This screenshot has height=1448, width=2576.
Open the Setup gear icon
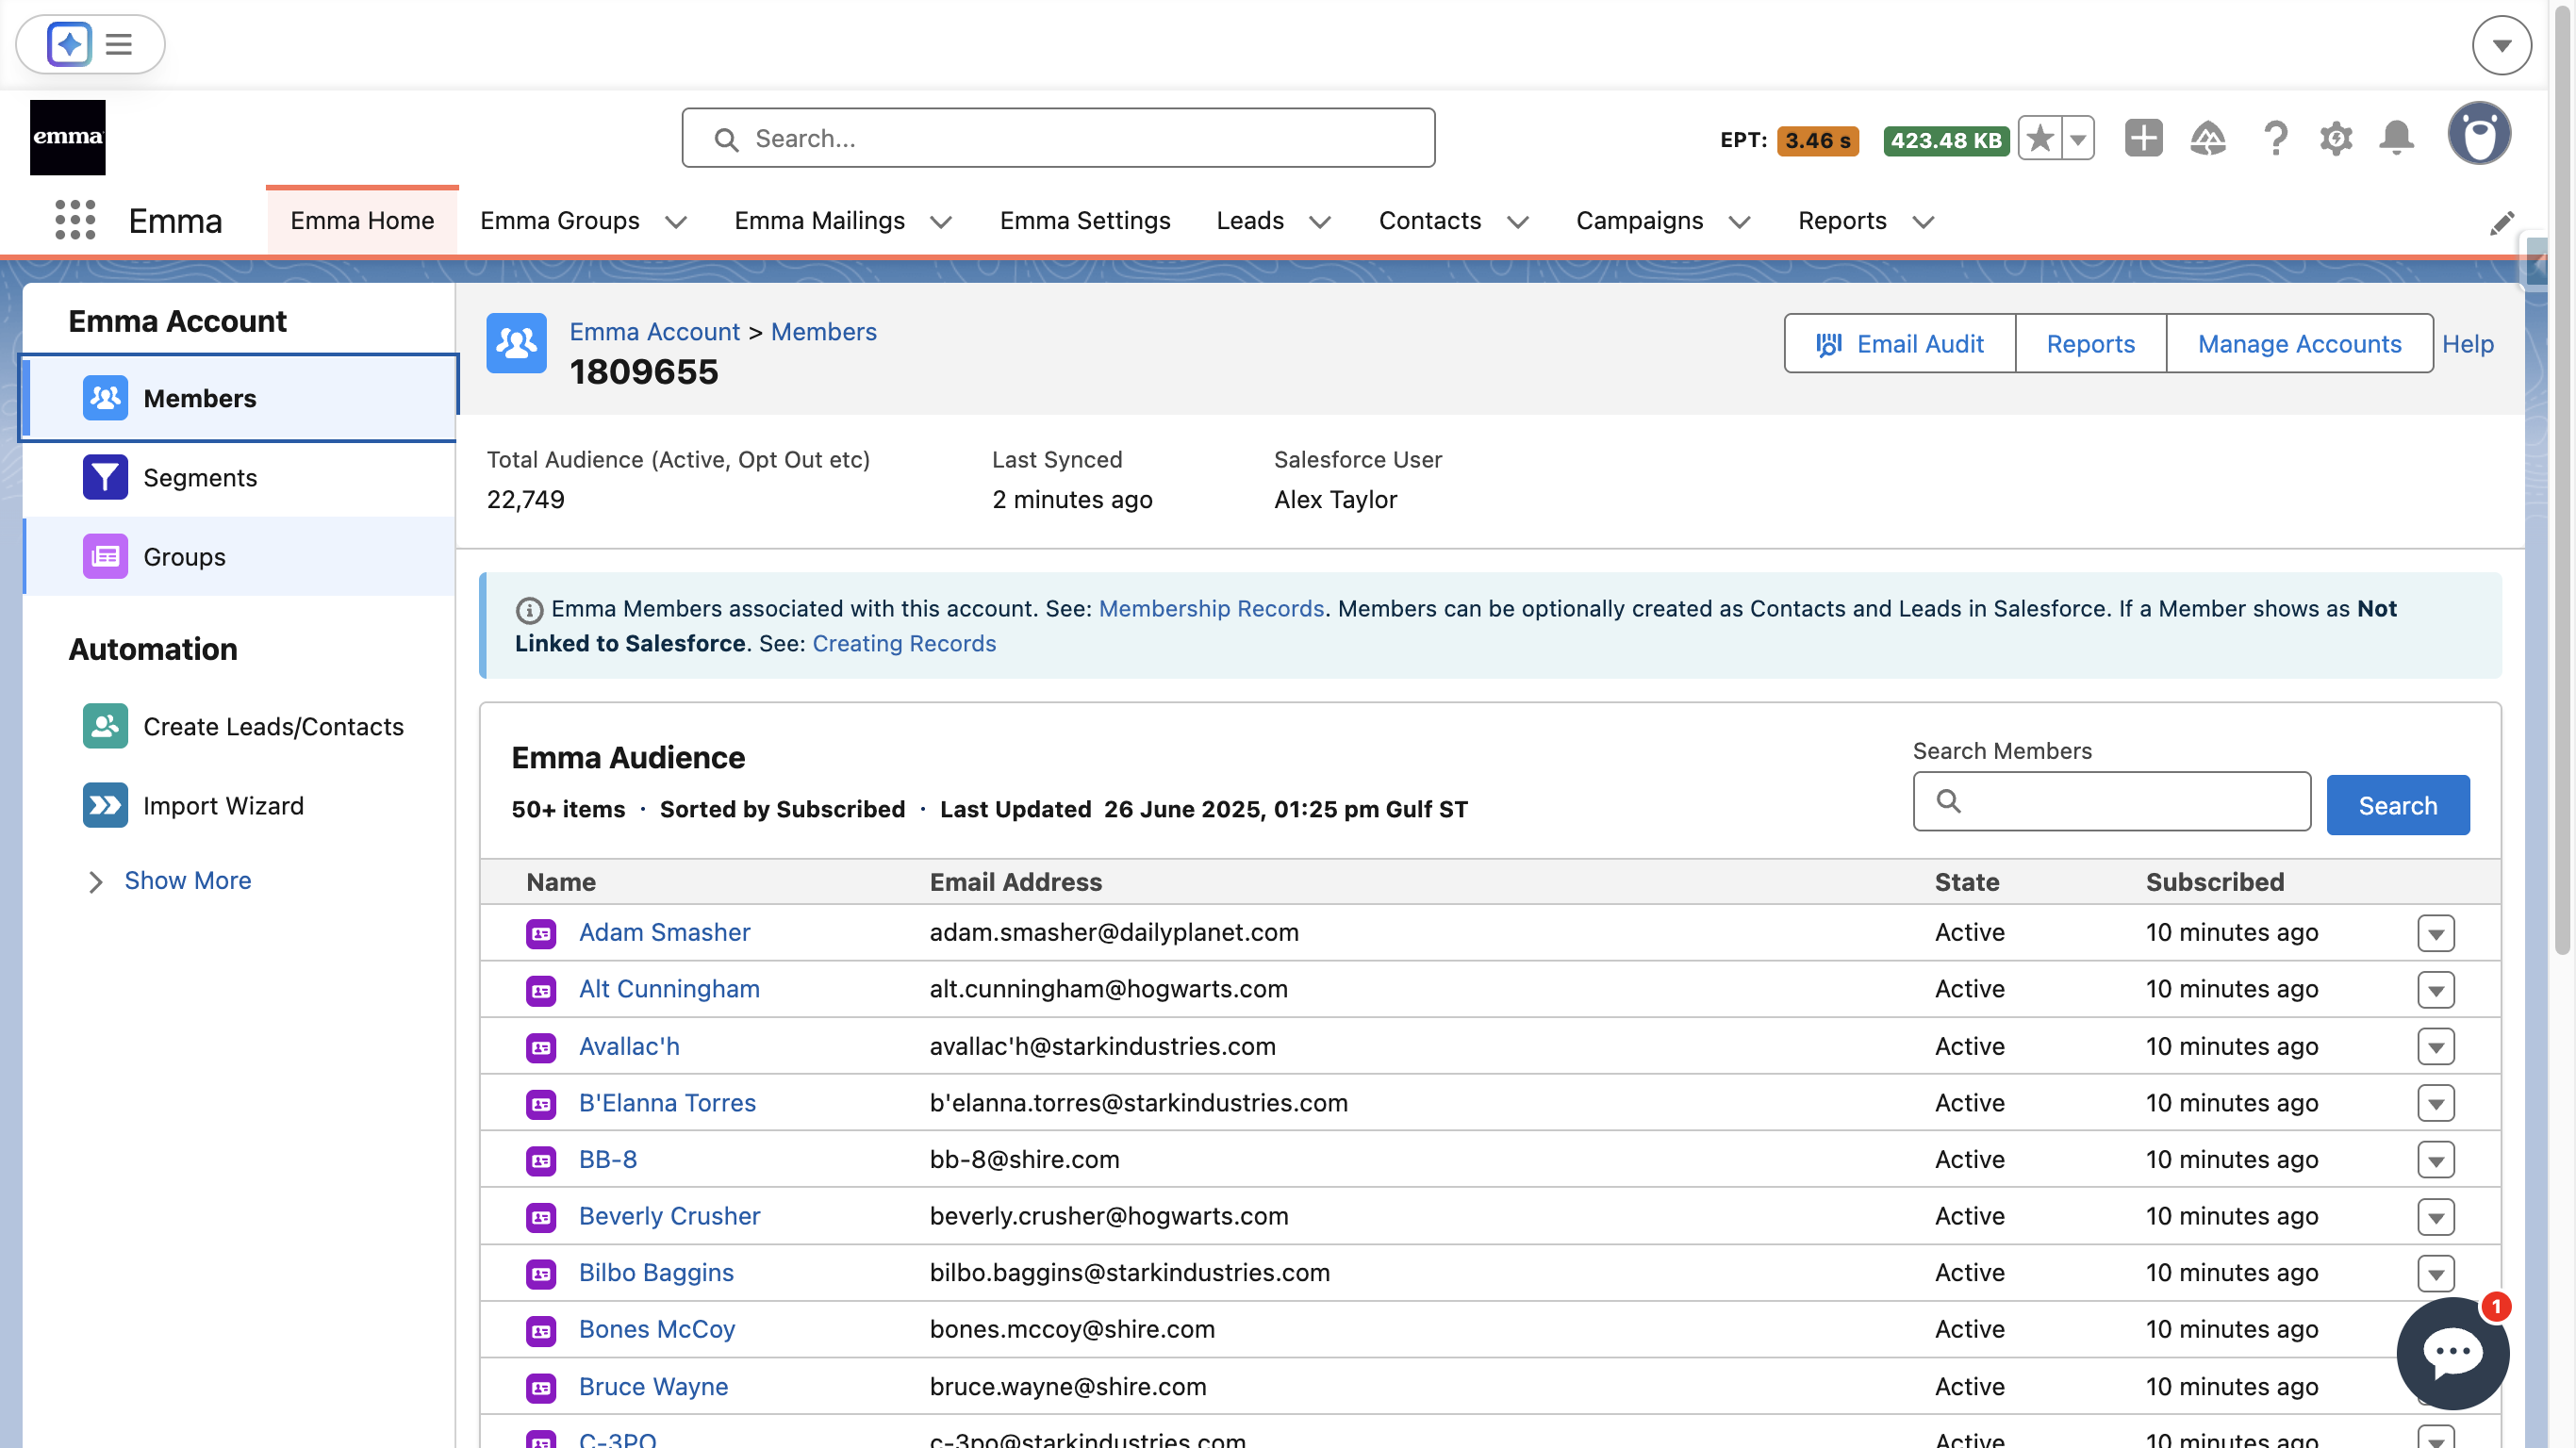point(2336,138)
